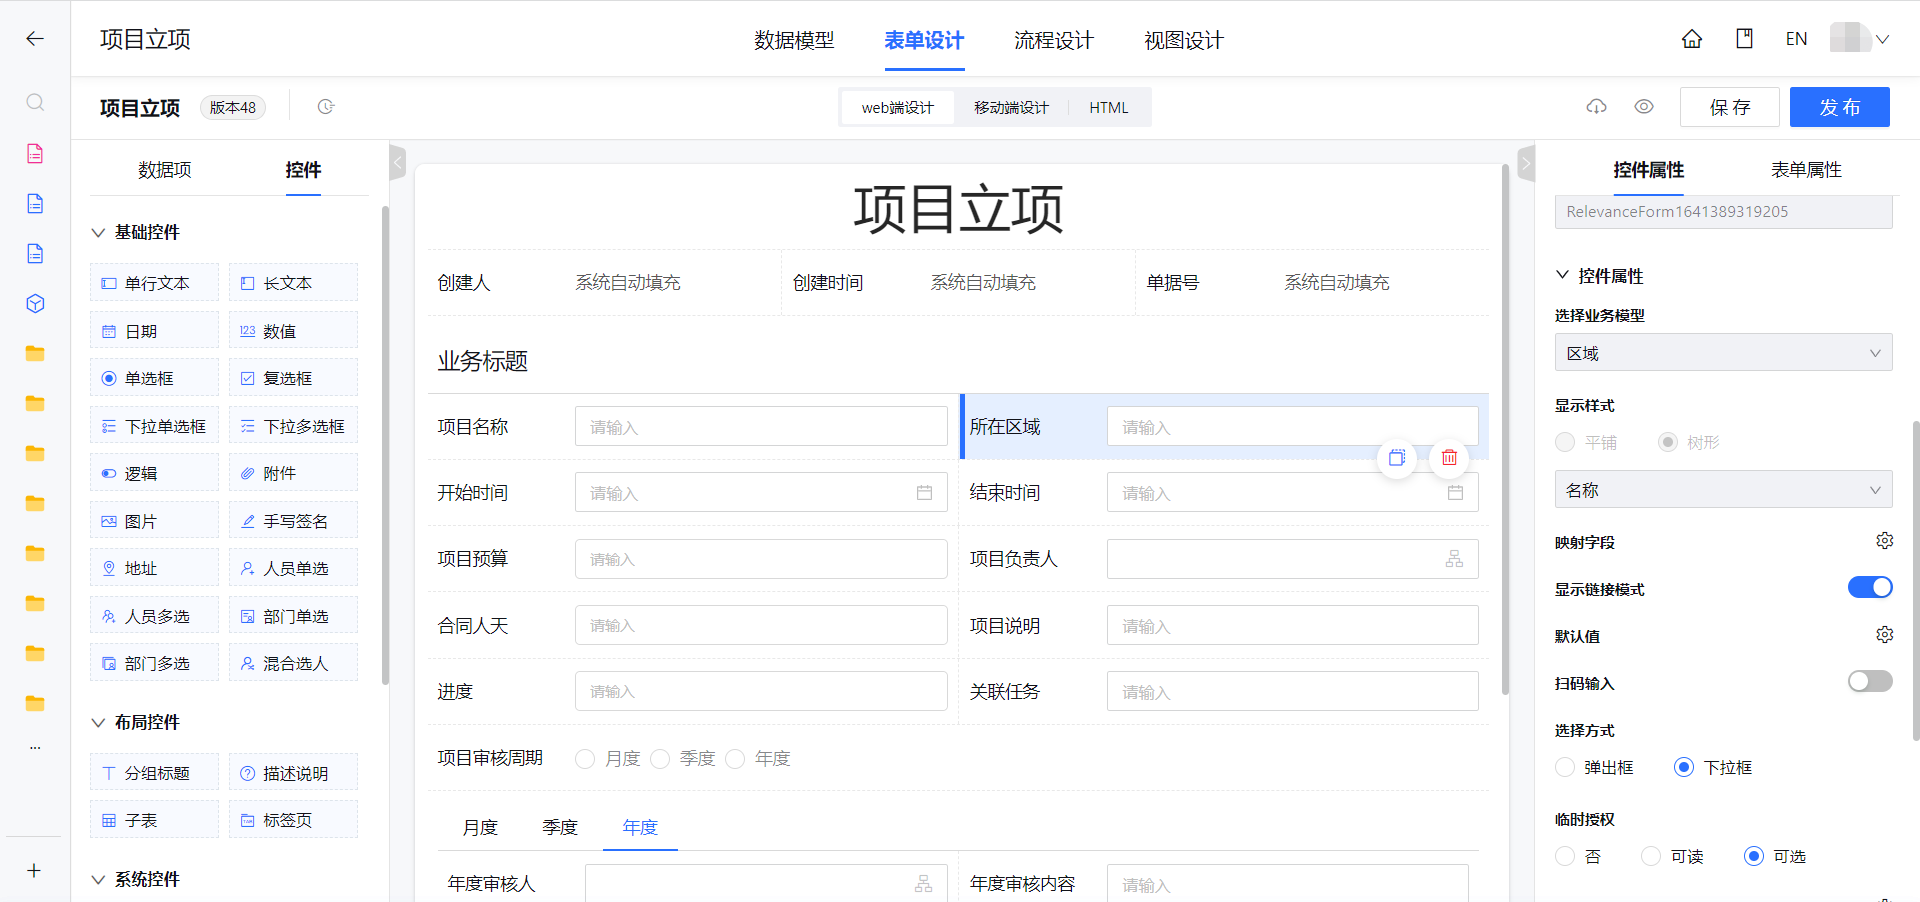Collapse the 布局控件 section
Viewport: 1920px width, 902px height.
[x=98, y=722]
